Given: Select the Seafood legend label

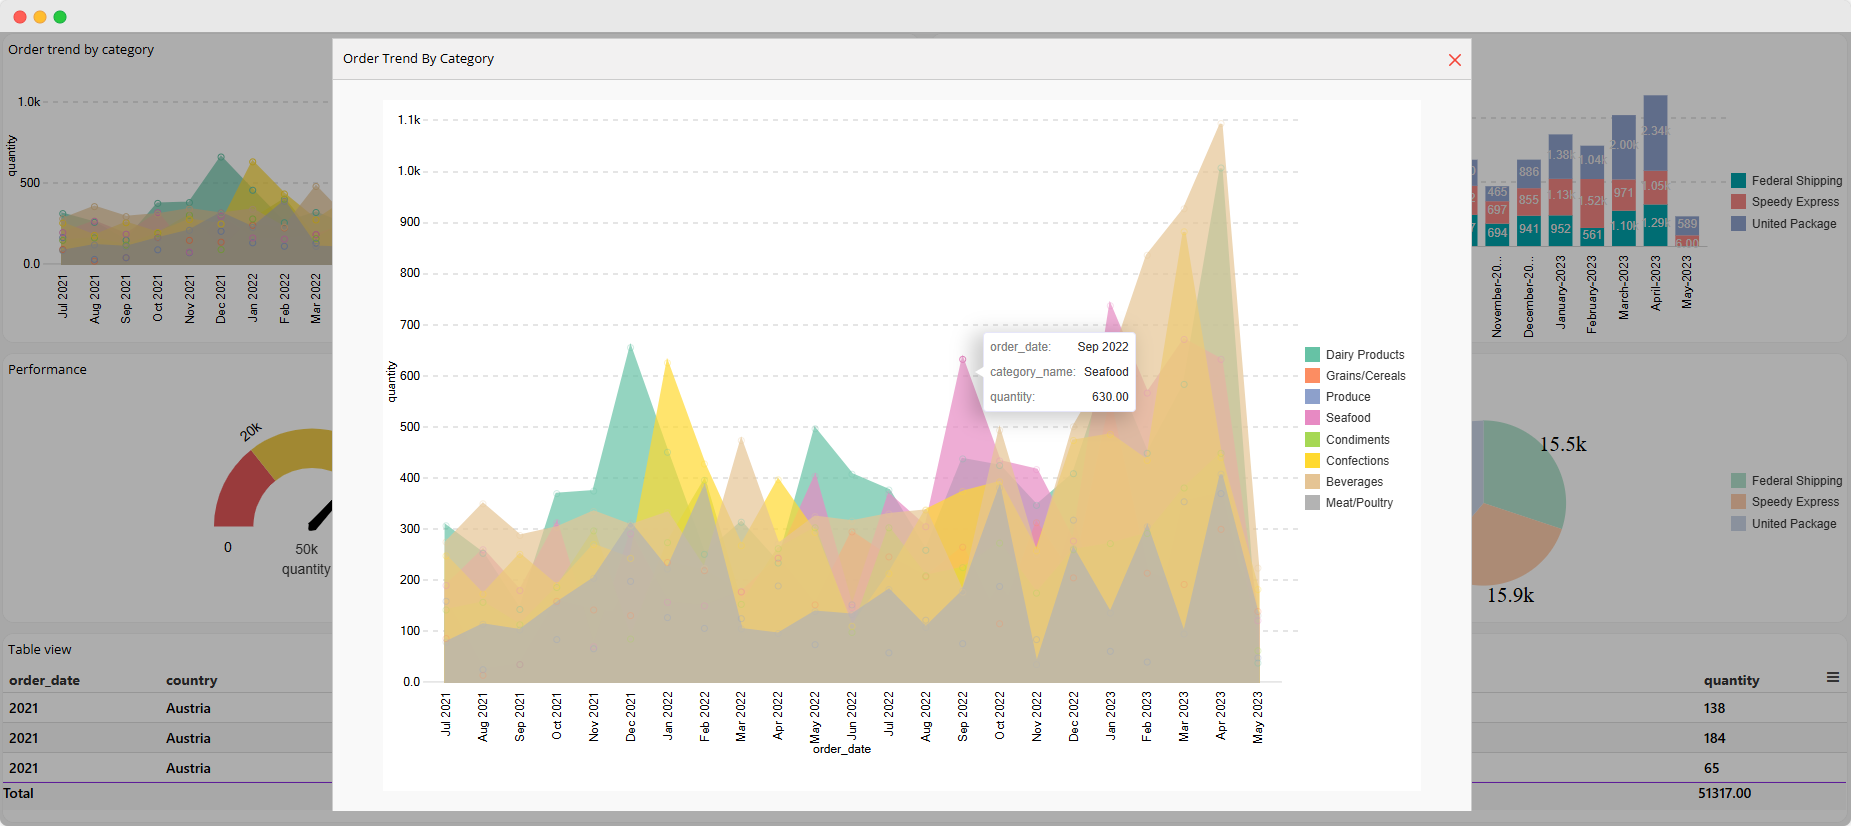Looking at the screenshot, I should [1348, 417].
